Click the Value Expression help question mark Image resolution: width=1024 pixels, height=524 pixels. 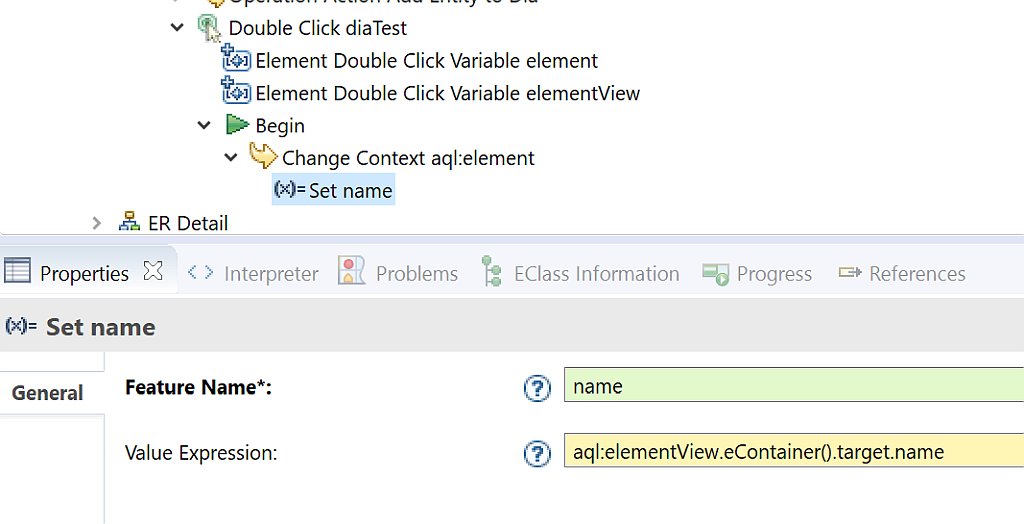[537, 453]
